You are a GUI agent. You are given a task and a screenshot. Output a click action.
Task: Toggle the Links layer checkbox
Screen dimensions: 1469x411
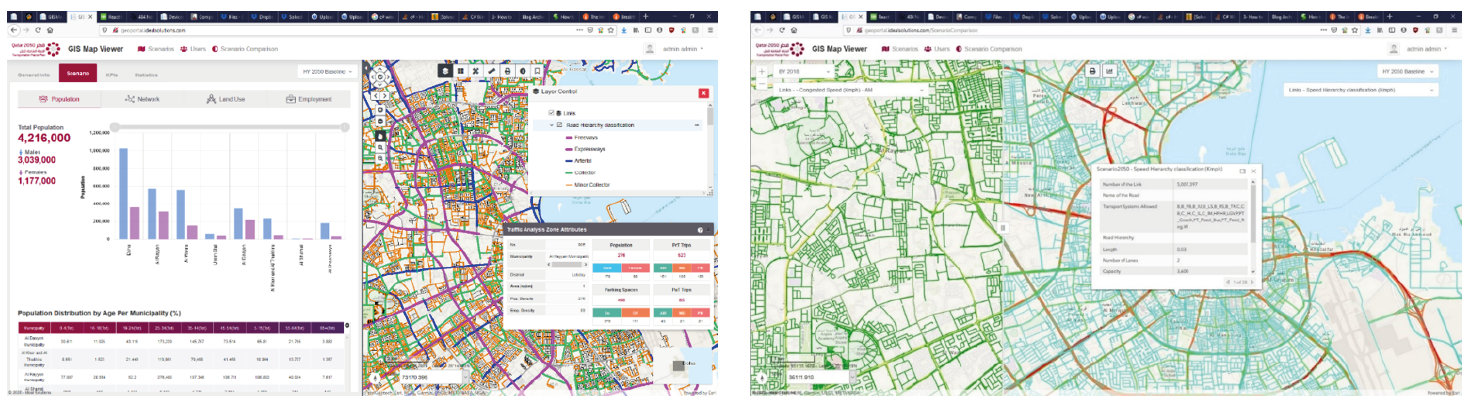click(551, 113)
